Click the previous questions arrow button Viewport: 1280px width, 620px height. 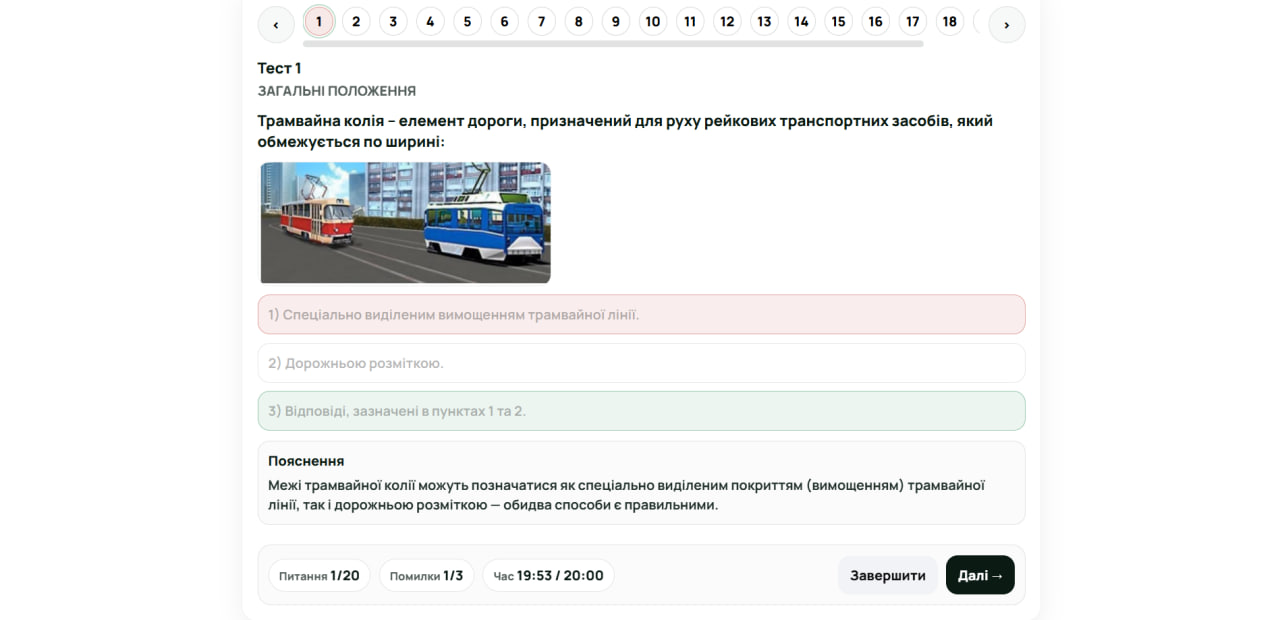[275, 25]
